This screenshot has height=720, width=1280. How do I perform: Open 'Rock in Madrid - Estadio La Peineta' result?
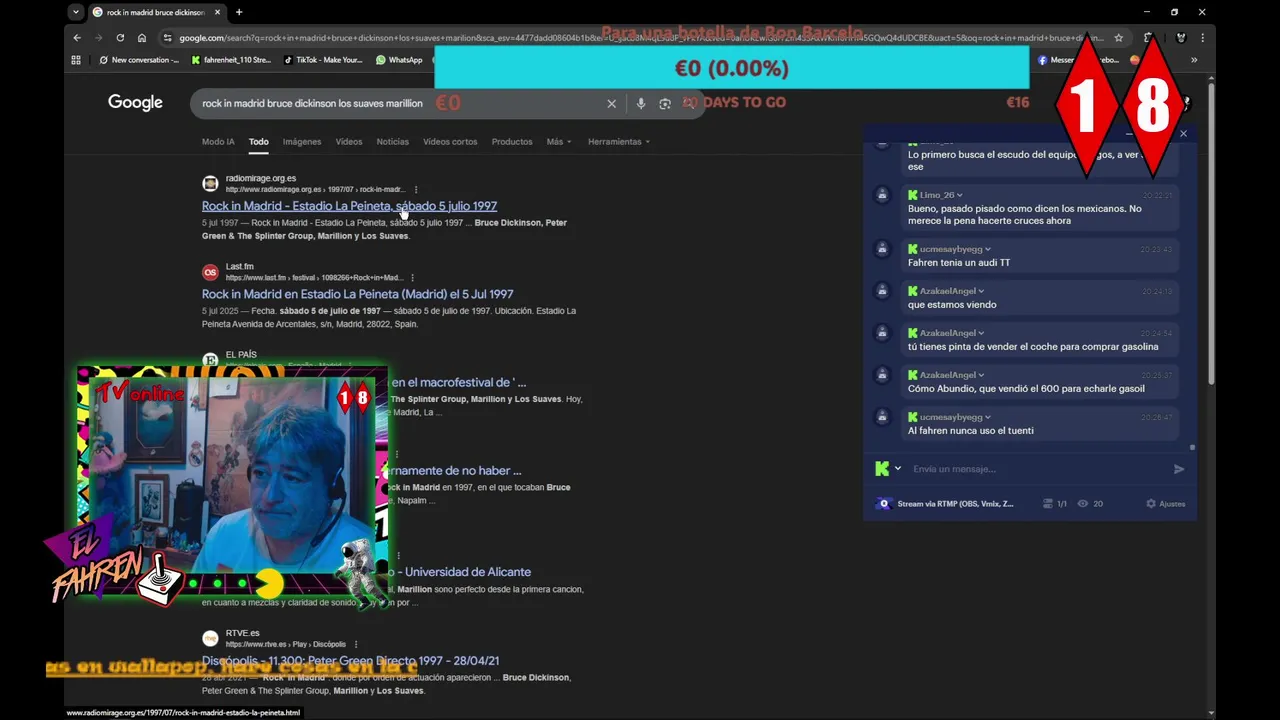point(349,206)
